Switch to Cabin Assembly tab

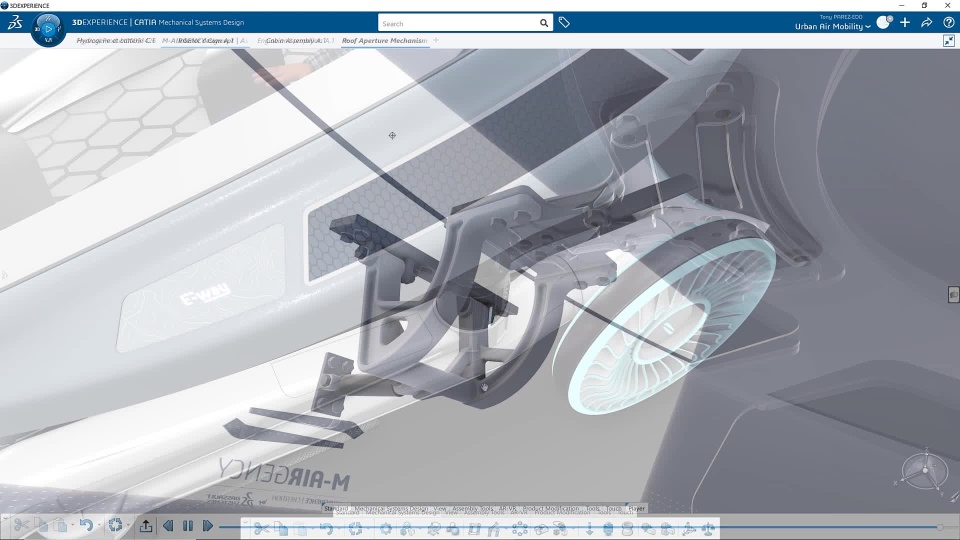click(294, 40)
